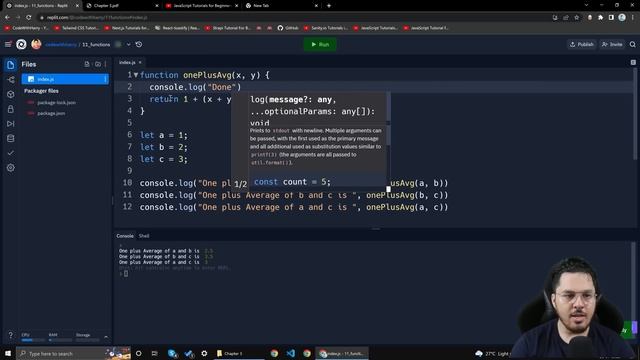Add a new file in Files
Image resolution: width=640 pixels, height=360 pixels.
[x=87, y=64]
